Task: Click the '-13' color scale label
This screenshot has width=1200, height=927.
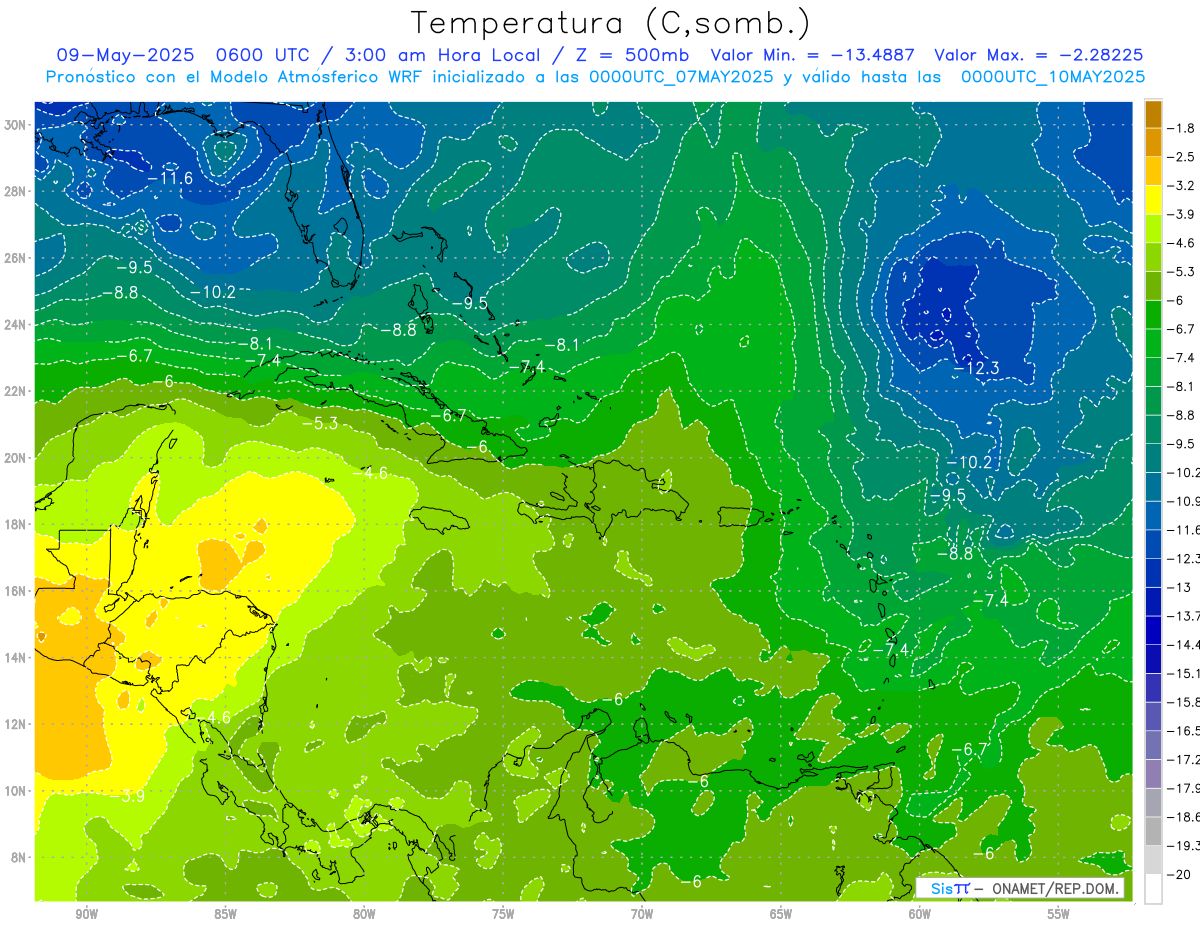Action: [x=1180, y=587]
